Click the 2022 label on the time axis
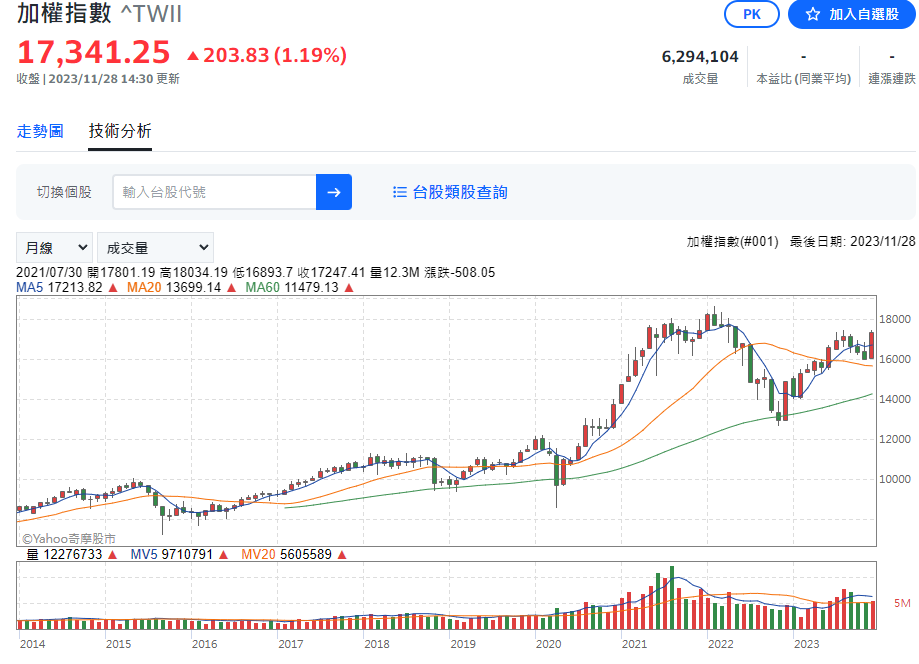The image size is (919, 664). [x=720, y=644]
